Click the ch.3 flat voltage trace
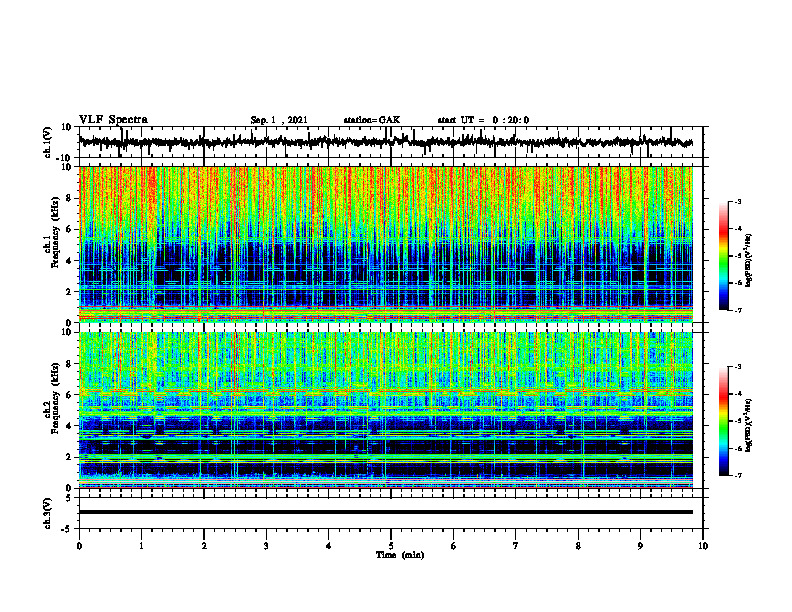Image resolution: width=792 pixels, height=612 pixels. point(386,512)
